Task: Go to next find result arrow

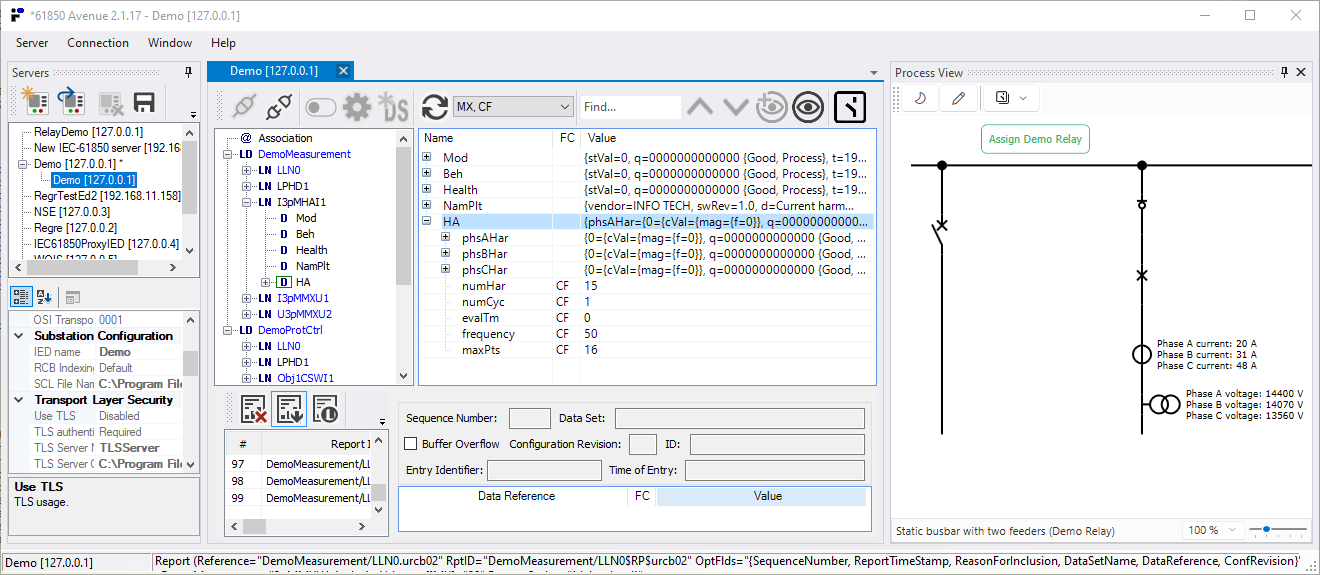Action: (736, 107)
